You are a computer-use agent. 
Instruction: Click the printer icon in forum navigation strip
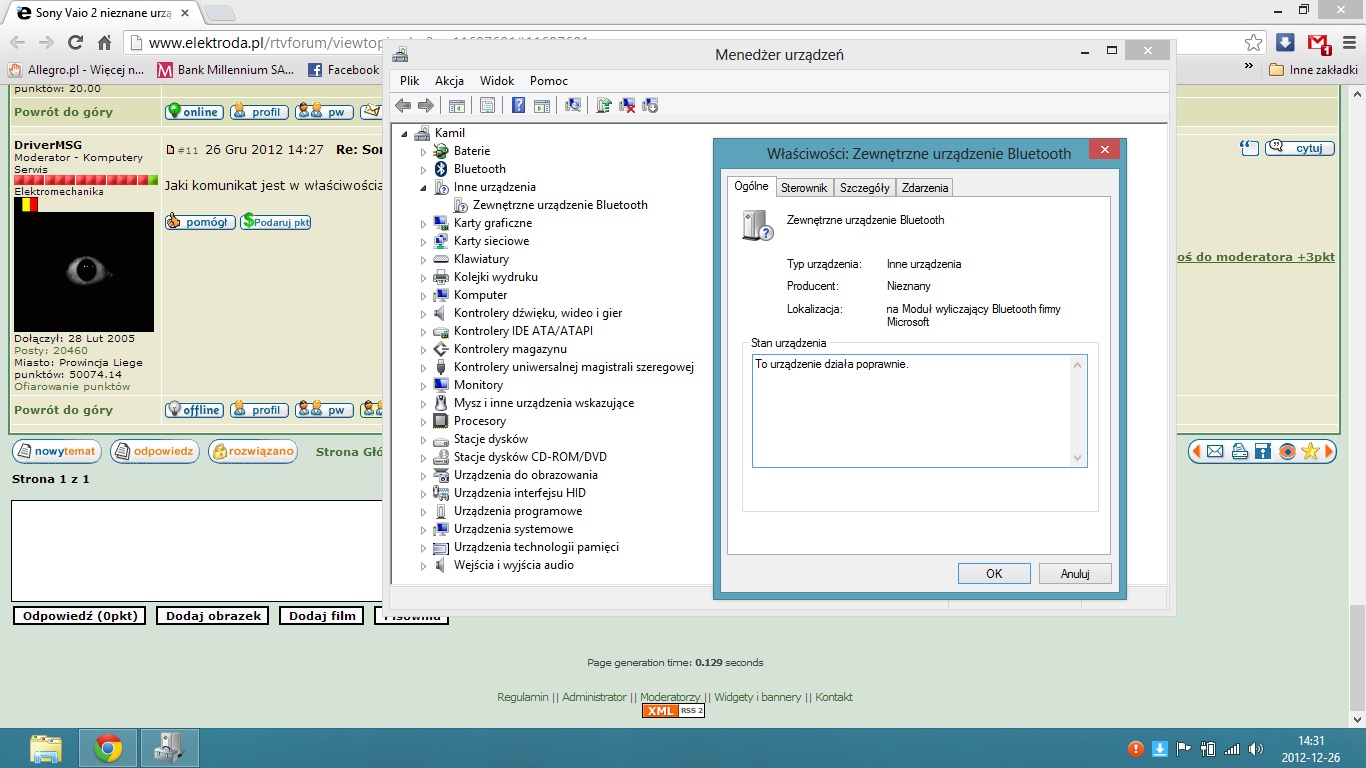(x=1239, y=452)
